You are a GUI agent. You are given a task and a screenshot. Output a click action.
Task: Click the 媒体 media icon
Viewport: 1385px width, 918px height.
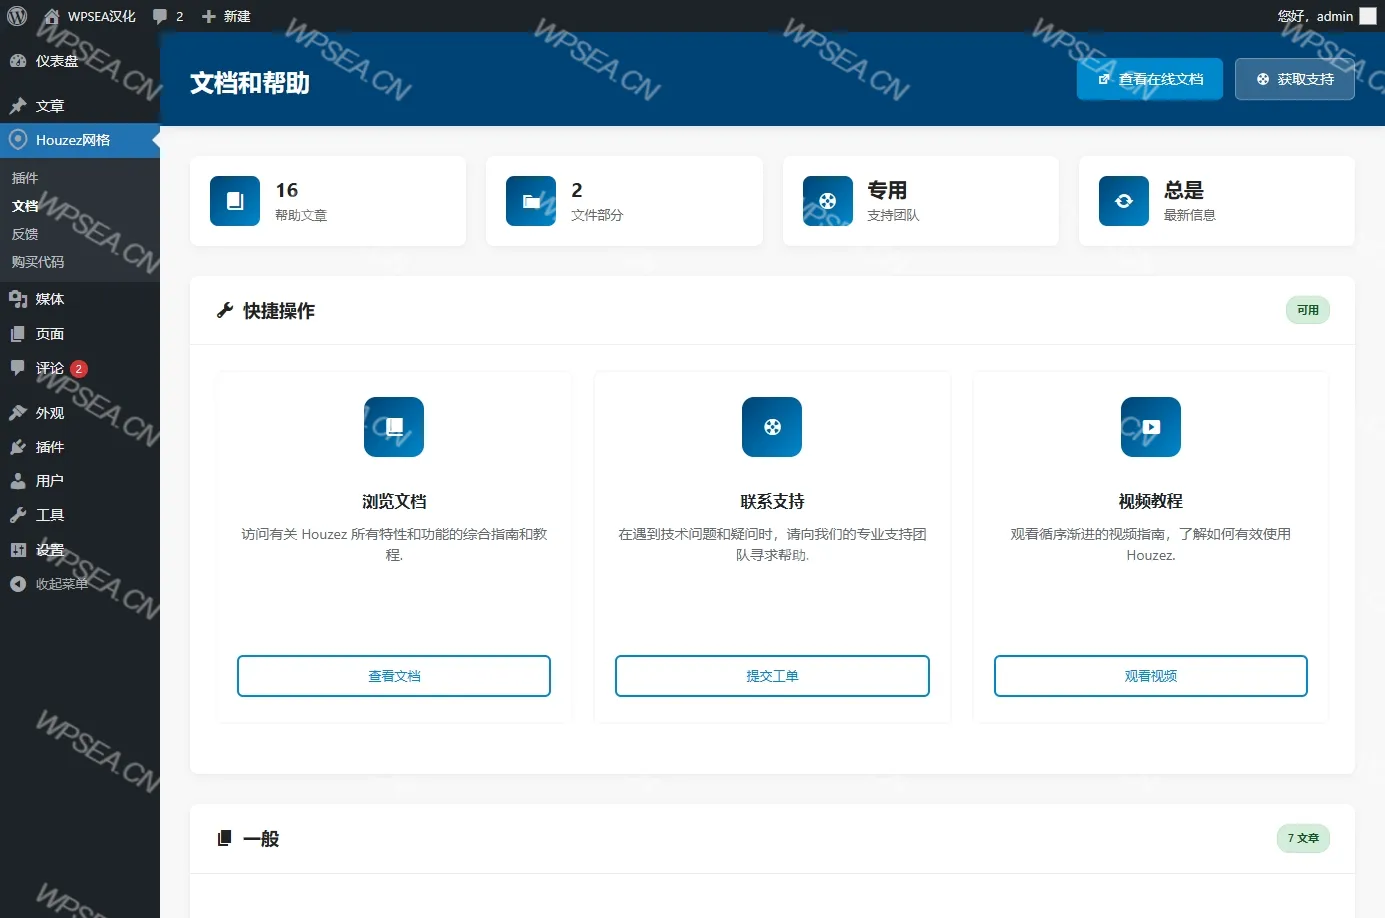(x=18, y=299)
